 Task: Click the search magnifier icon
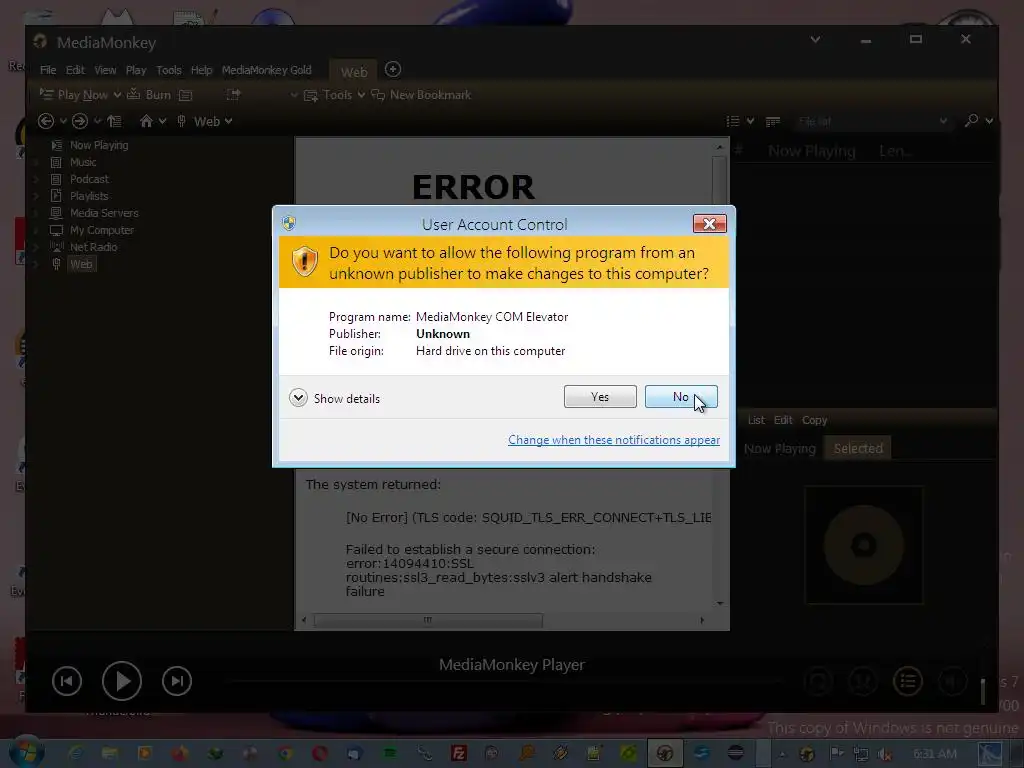[972, 121]
